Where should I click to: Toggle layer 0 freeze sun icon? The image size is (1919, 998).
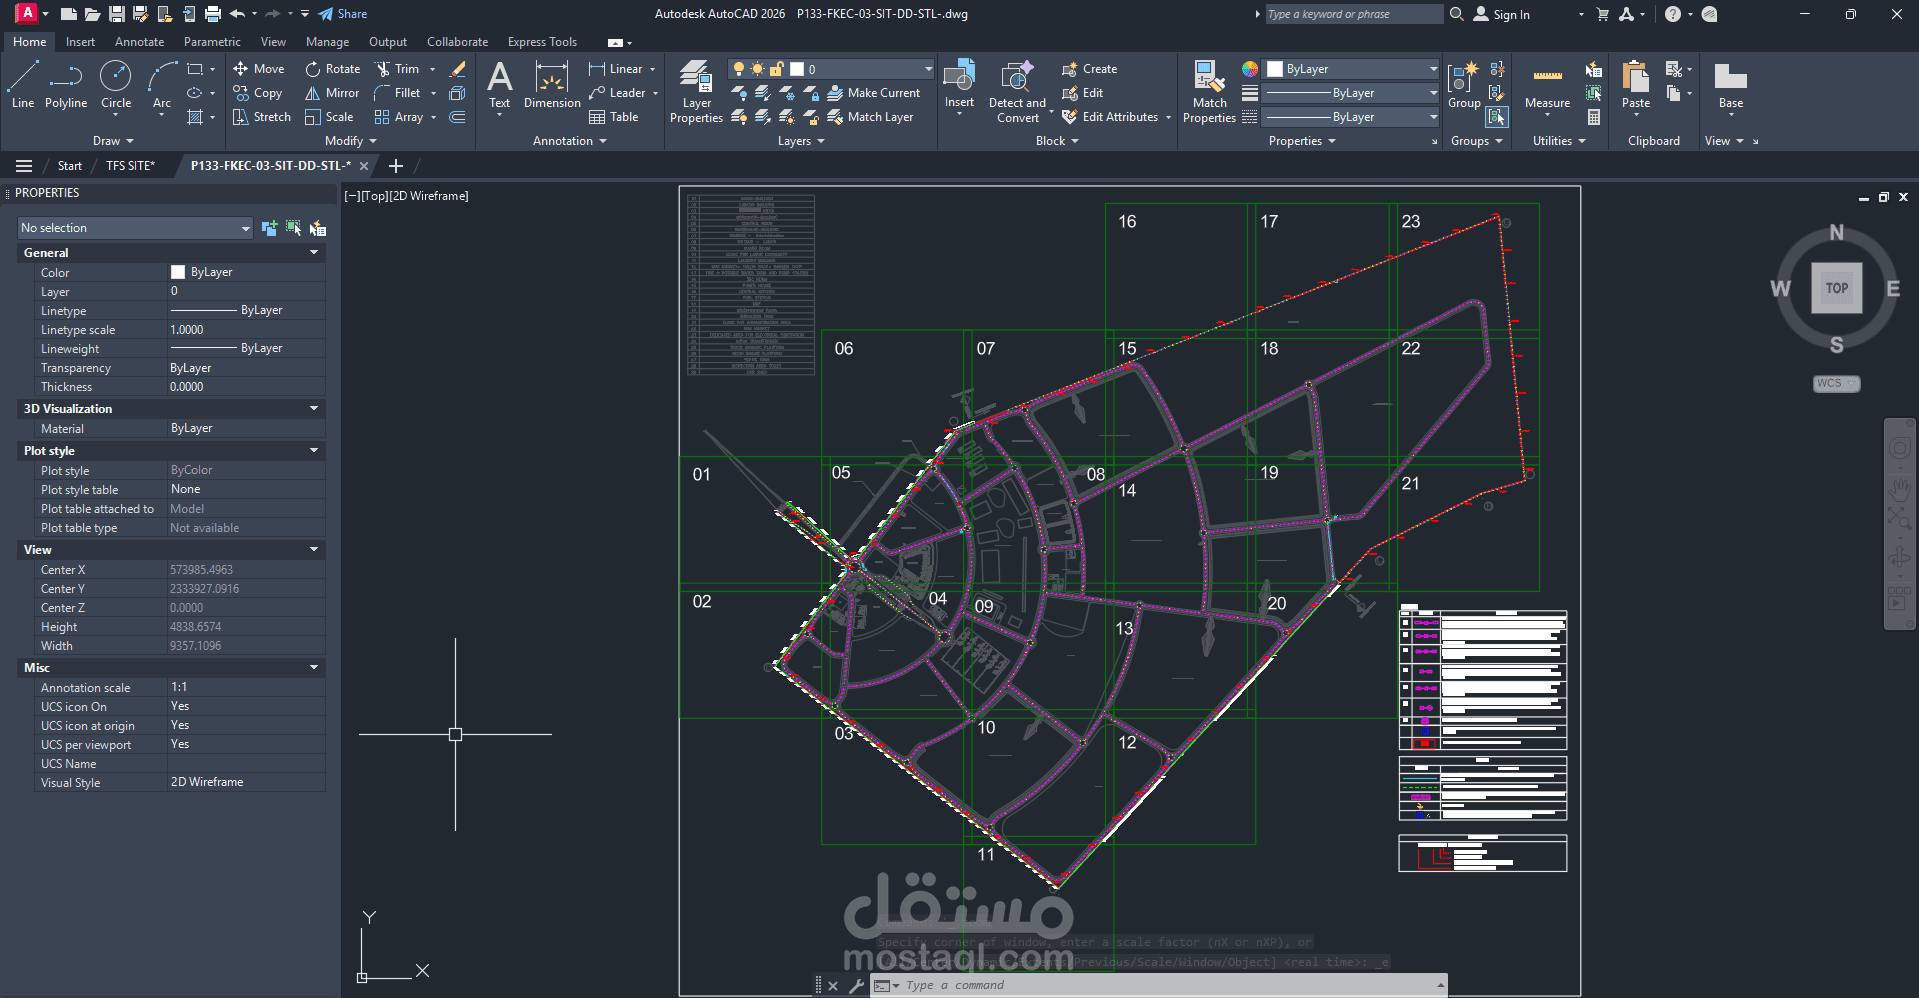coord(757,69)
